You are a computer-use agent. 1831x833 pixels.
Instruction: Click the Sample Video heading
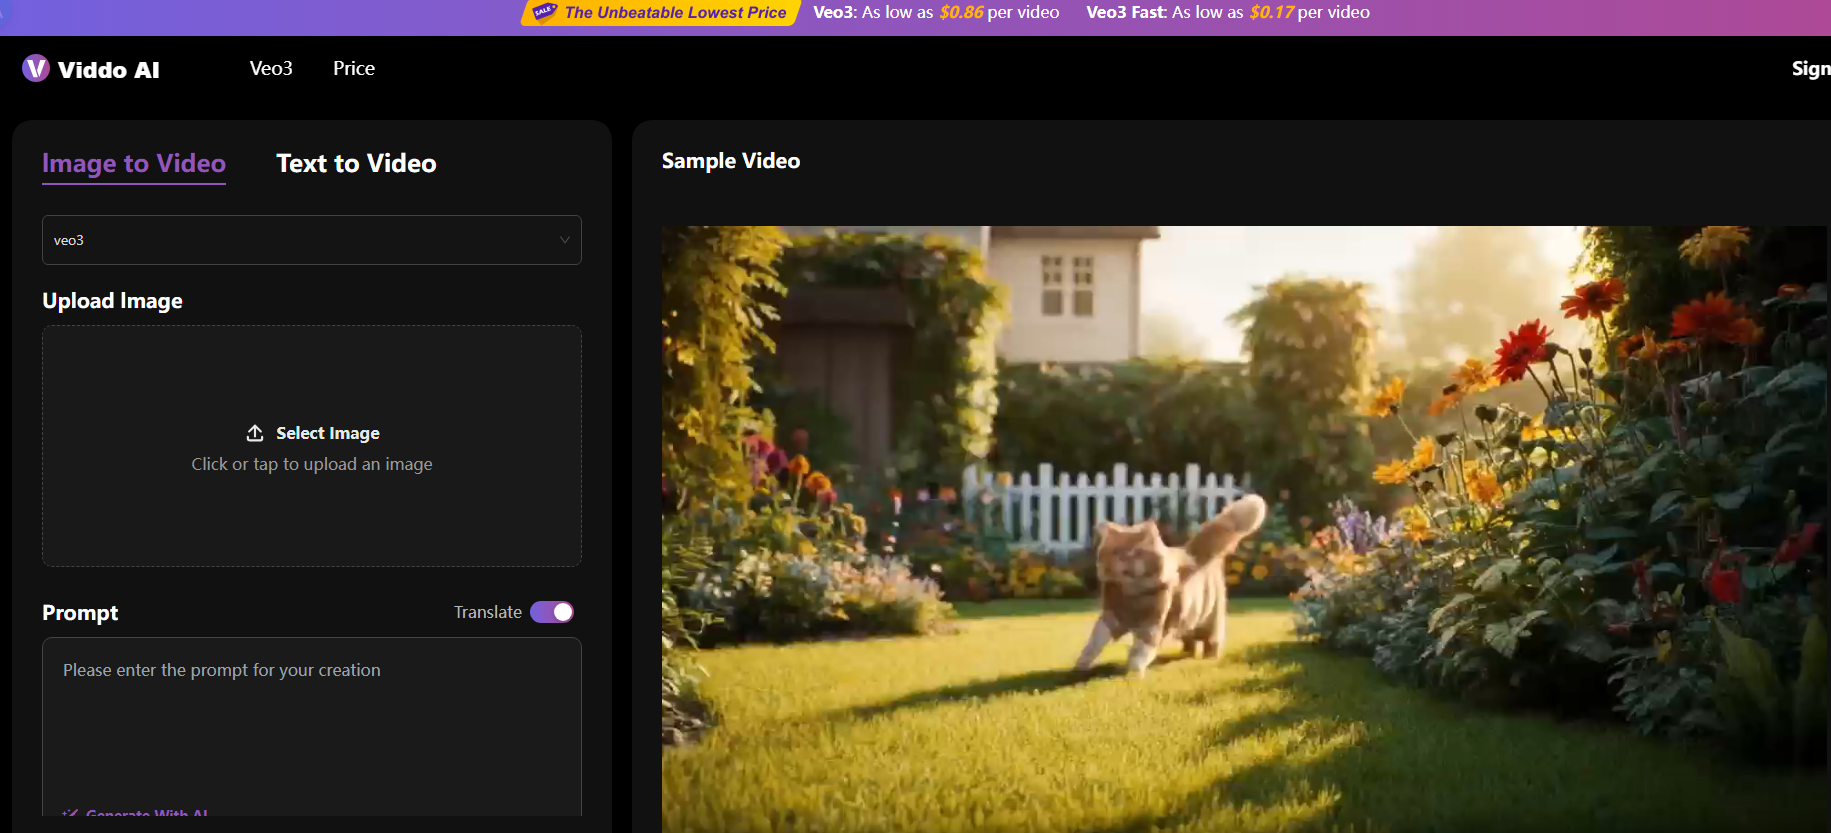731,161
